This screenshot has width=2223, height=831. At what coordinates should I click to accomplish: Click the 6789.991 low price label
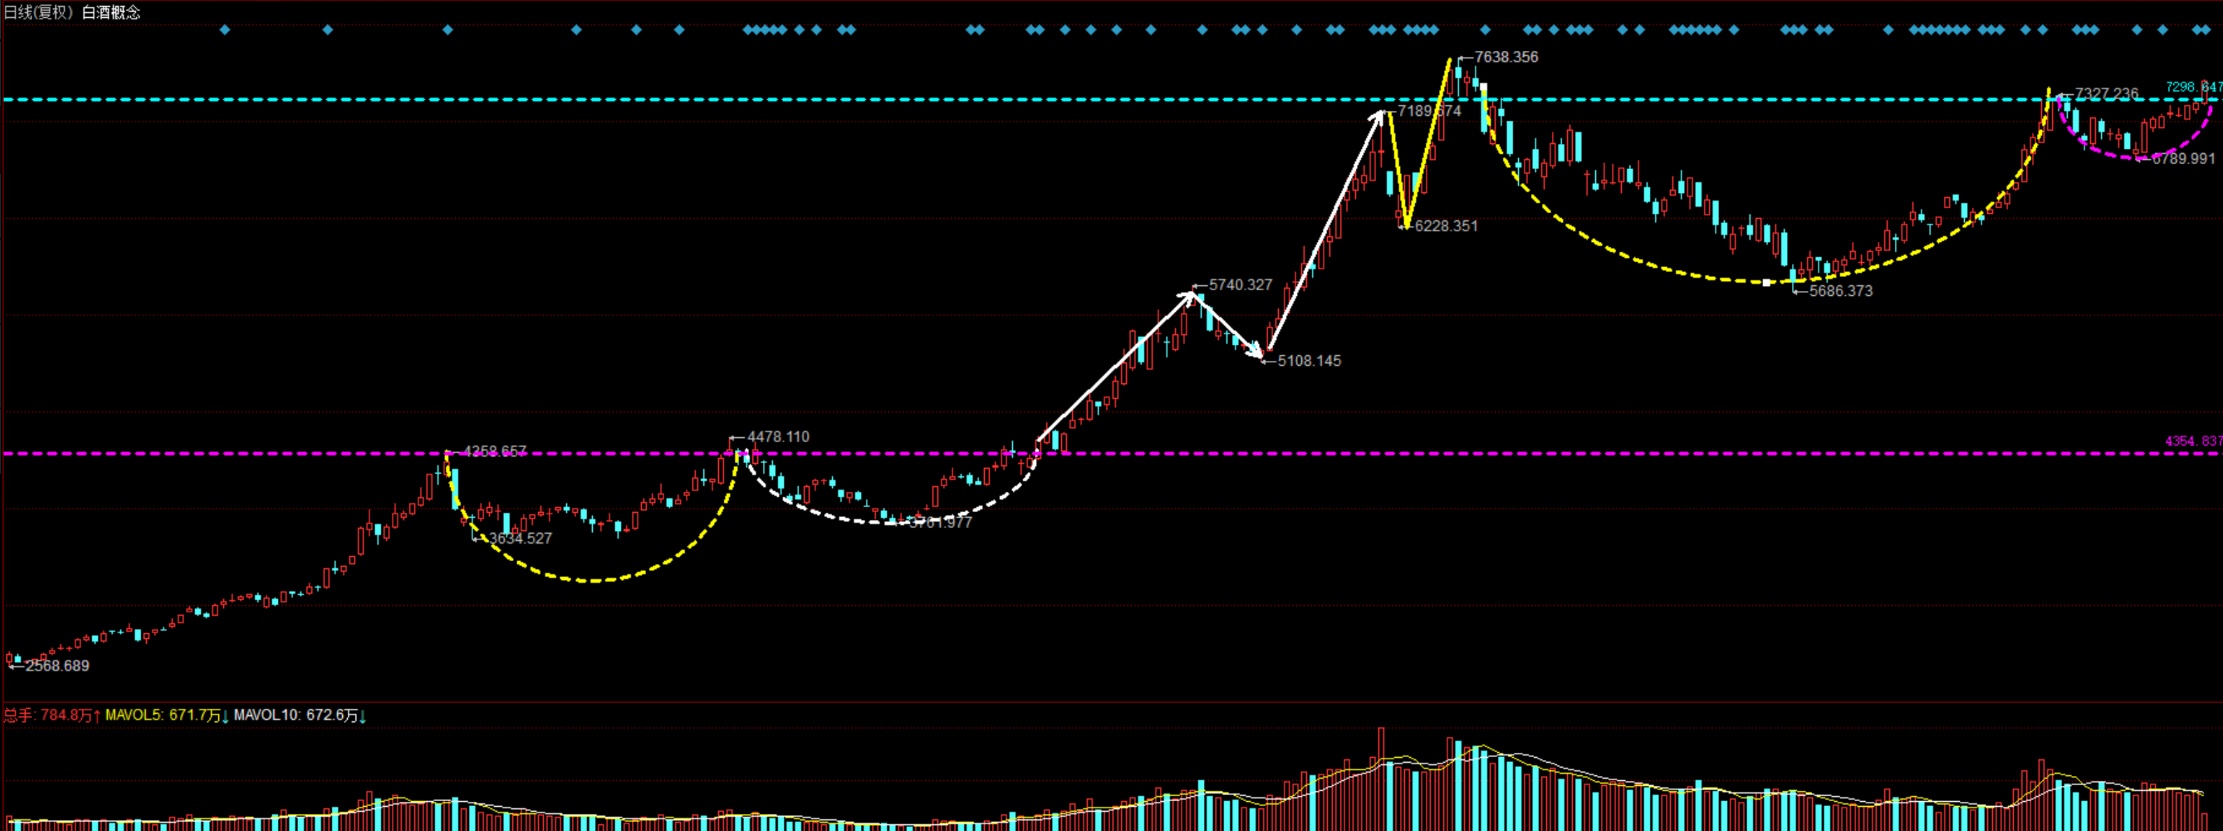(2183, 159)
